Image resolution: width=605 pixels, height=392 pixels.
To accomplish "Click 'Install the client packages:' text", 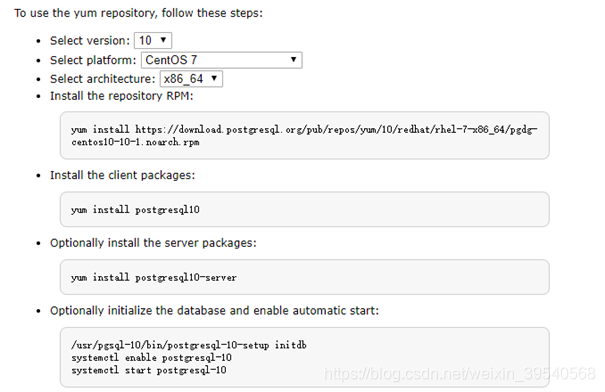I will (122, 175).
